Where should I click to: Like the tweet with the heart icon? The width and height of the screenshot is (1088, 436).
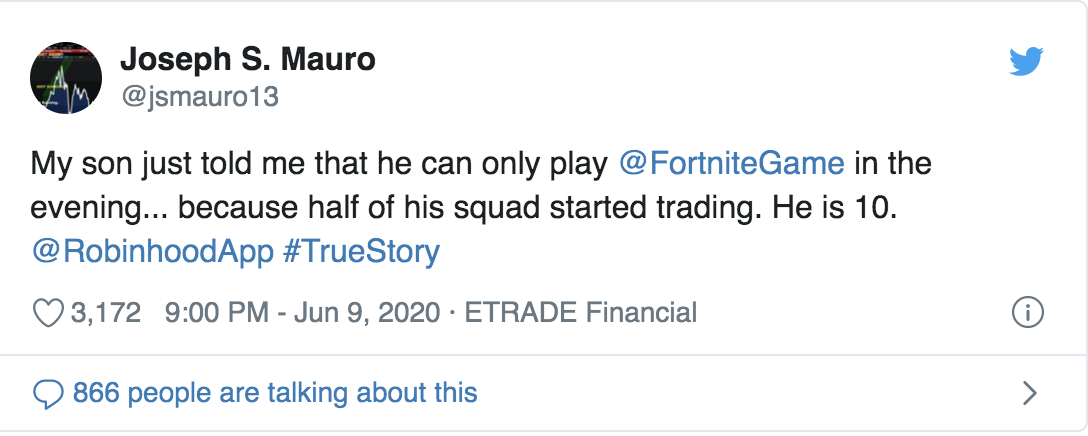[x=48, y=313]
